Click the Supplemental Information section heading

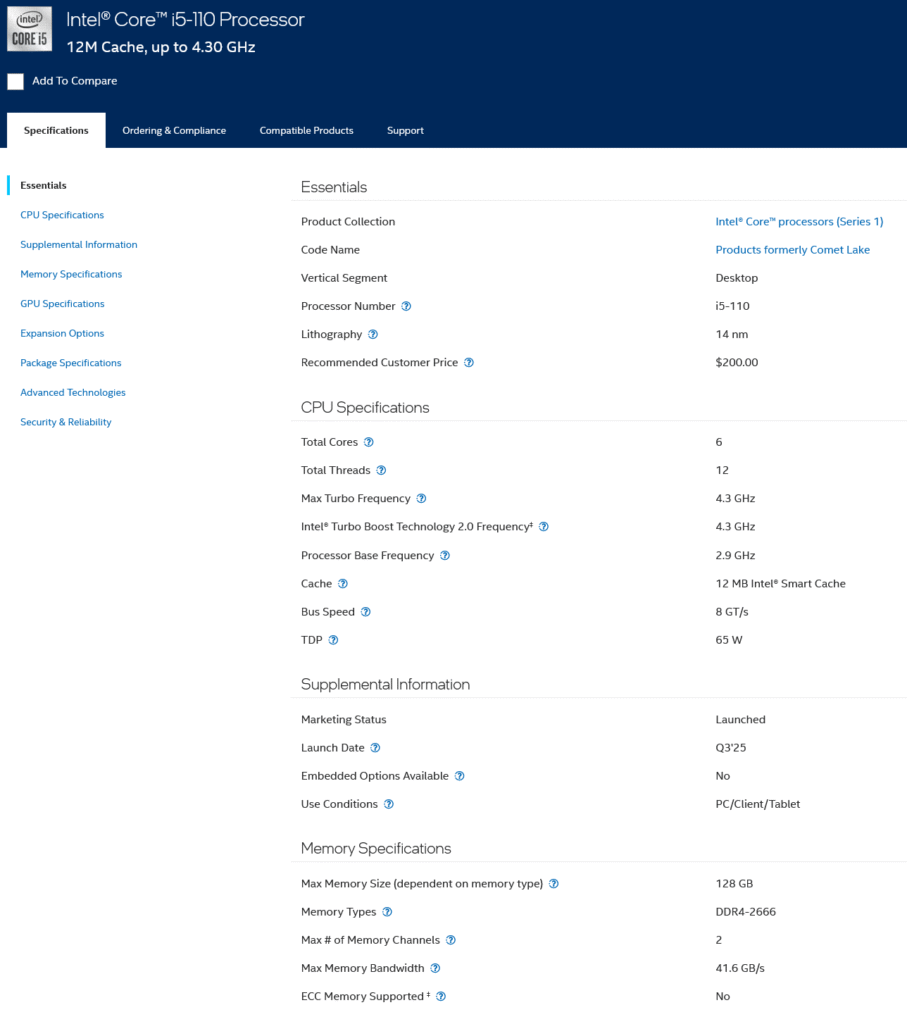385,684
